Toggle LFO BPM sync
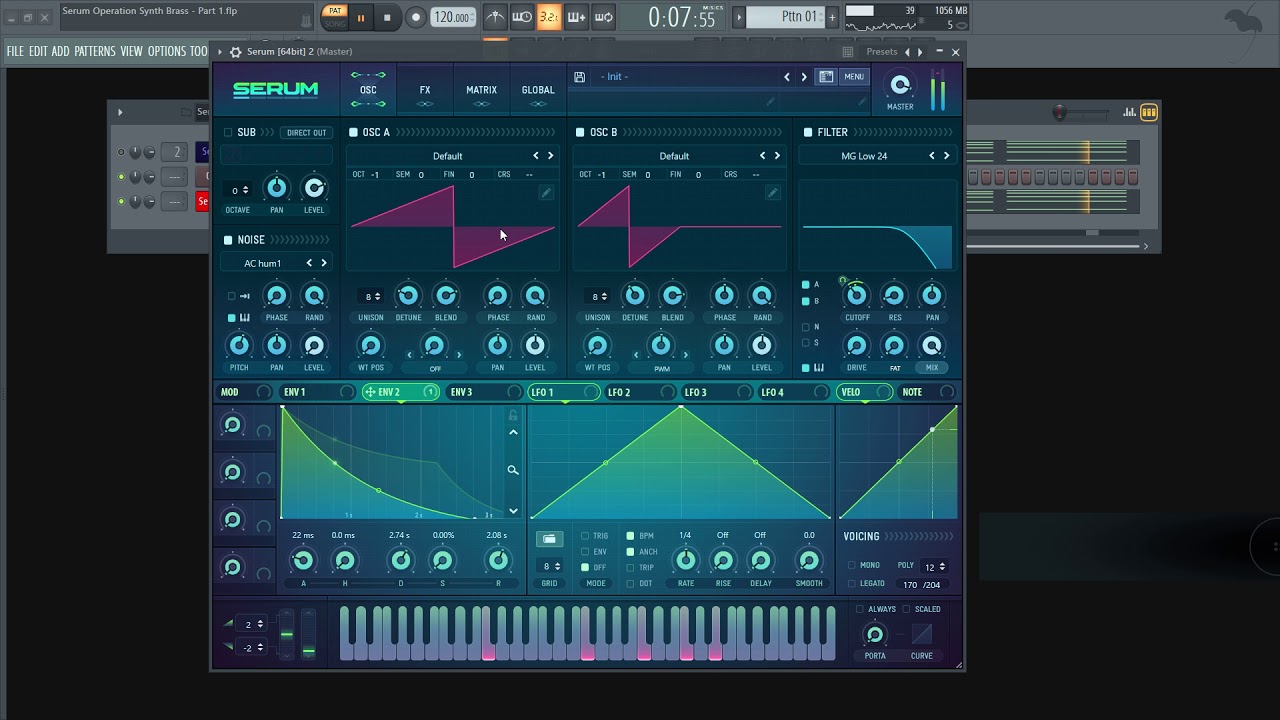 (x=630, y=536)
